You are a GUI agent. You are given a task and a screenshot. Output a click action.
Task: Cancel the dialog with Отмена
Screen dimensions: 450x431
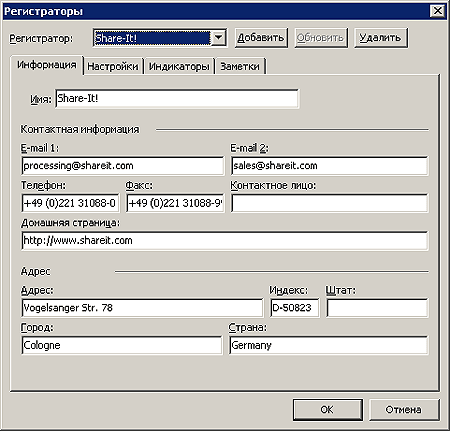click(404, 409)
